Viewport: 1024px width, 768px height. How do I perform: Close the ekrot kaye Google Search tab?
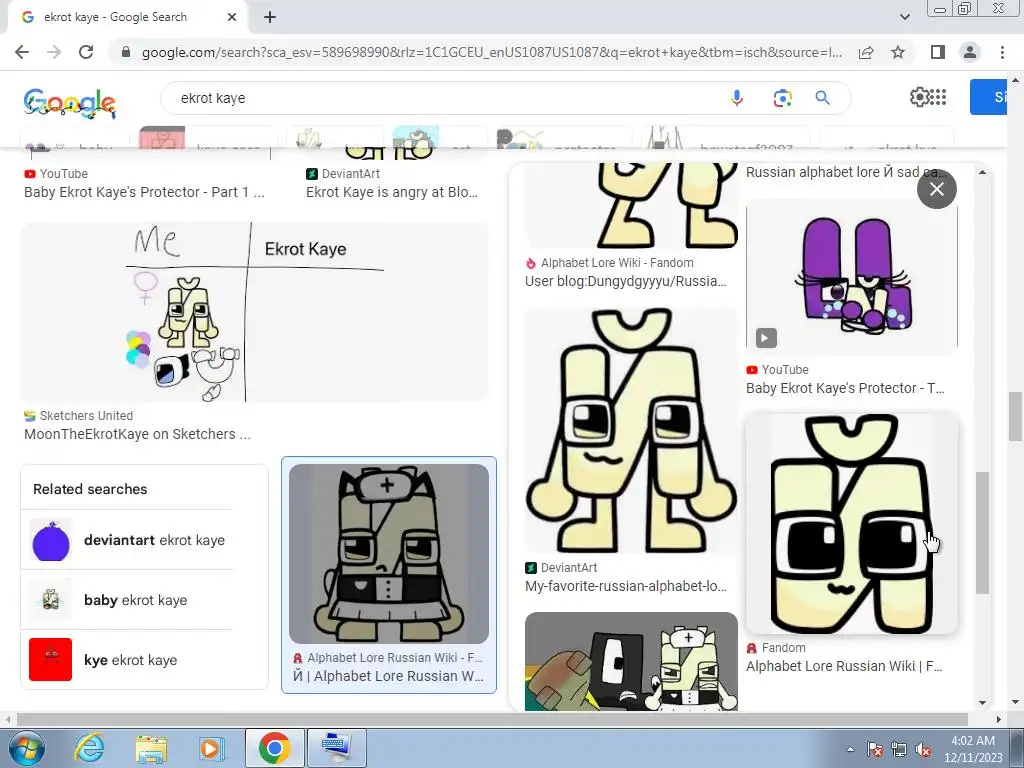click(232, 17)
